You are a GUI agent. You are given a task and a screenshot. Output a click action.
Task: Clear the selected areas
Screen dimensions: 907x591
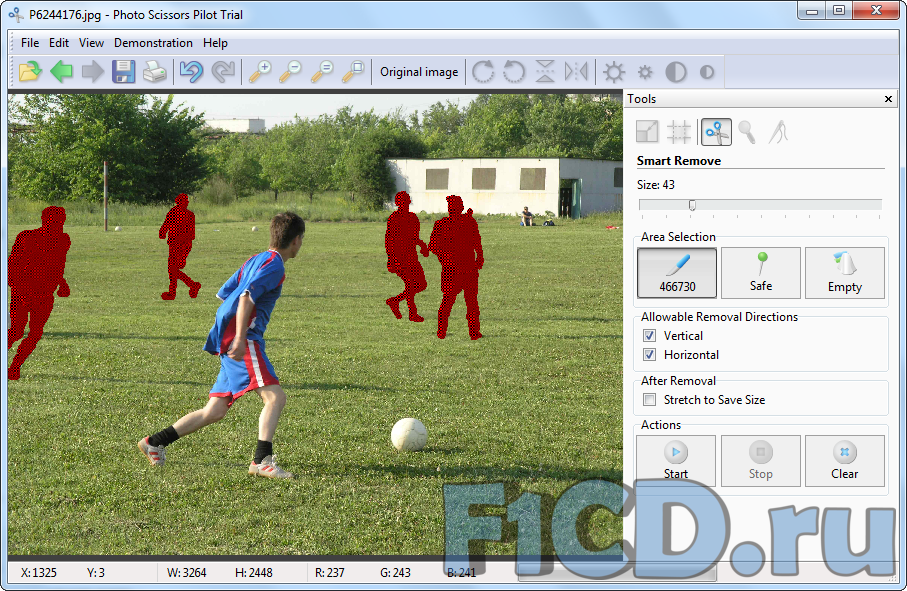845,461
